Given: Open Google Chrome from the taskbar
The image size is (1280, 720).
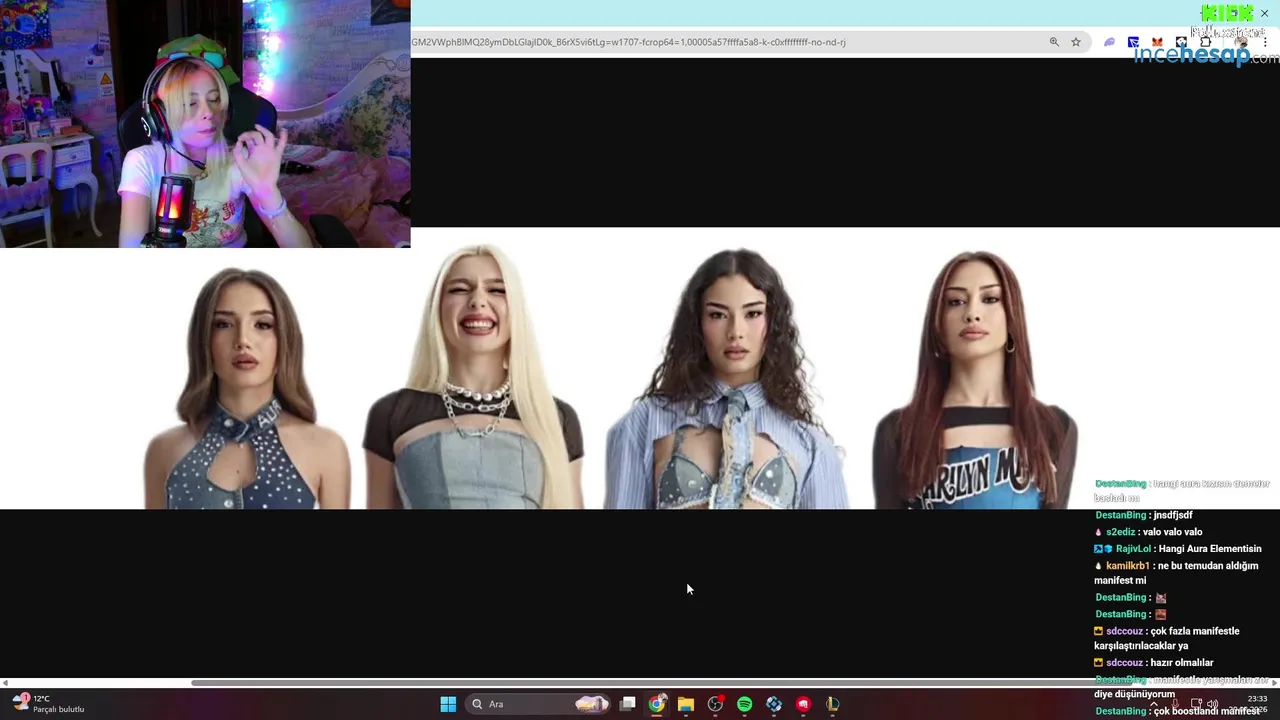Looking at the screenshot, I should click(x=656, y=704).
